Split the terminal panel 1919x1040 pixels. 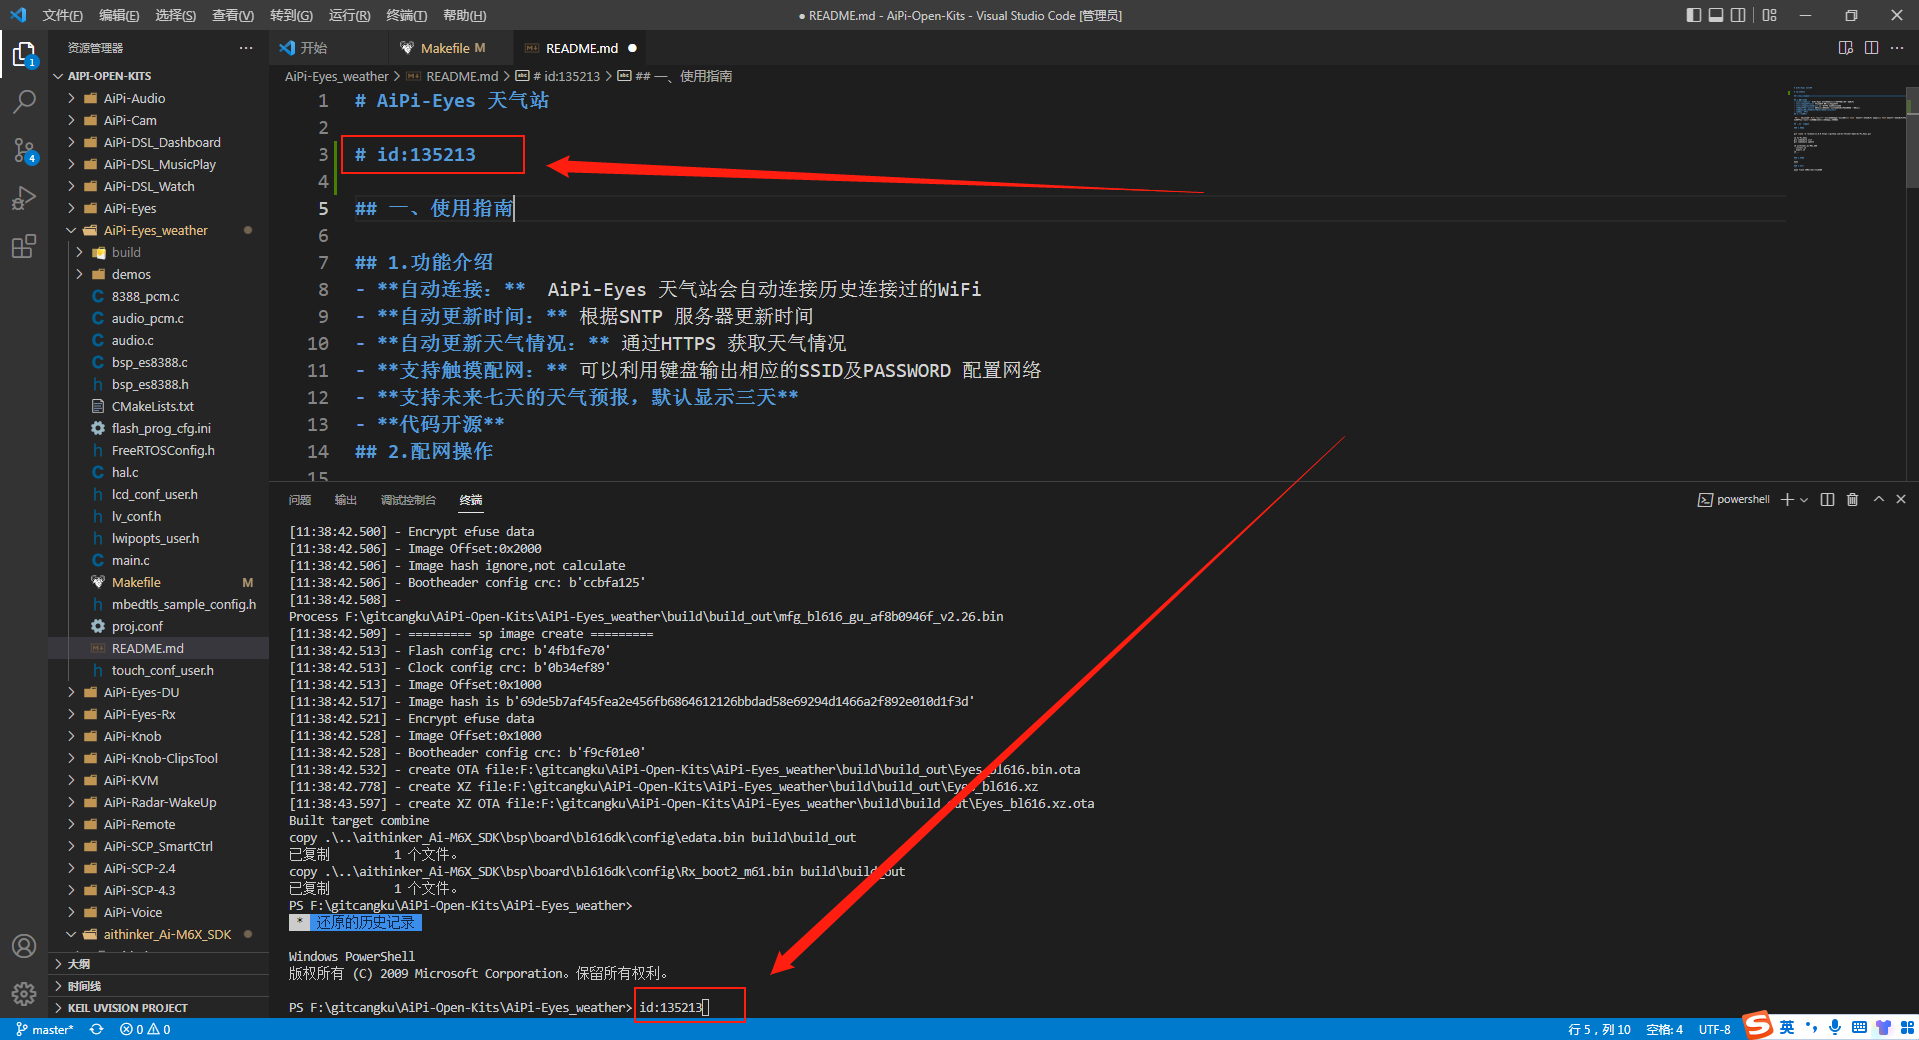1827,499
